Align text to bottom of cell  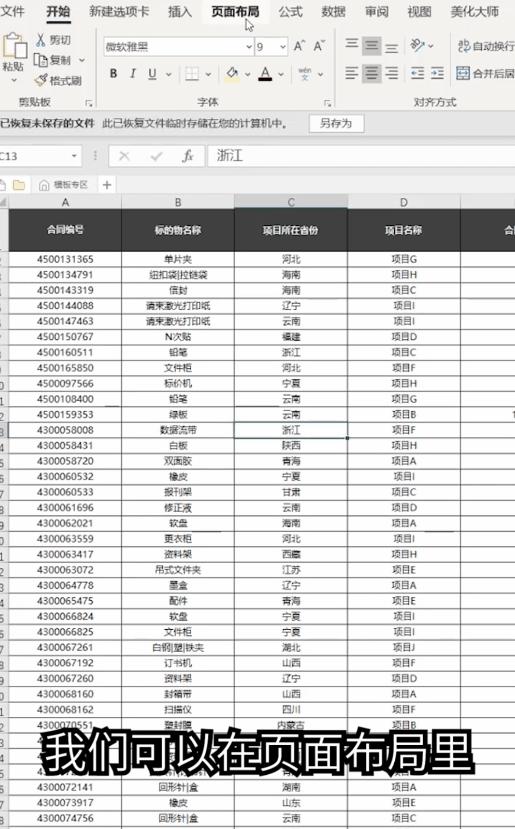(391, 48)
